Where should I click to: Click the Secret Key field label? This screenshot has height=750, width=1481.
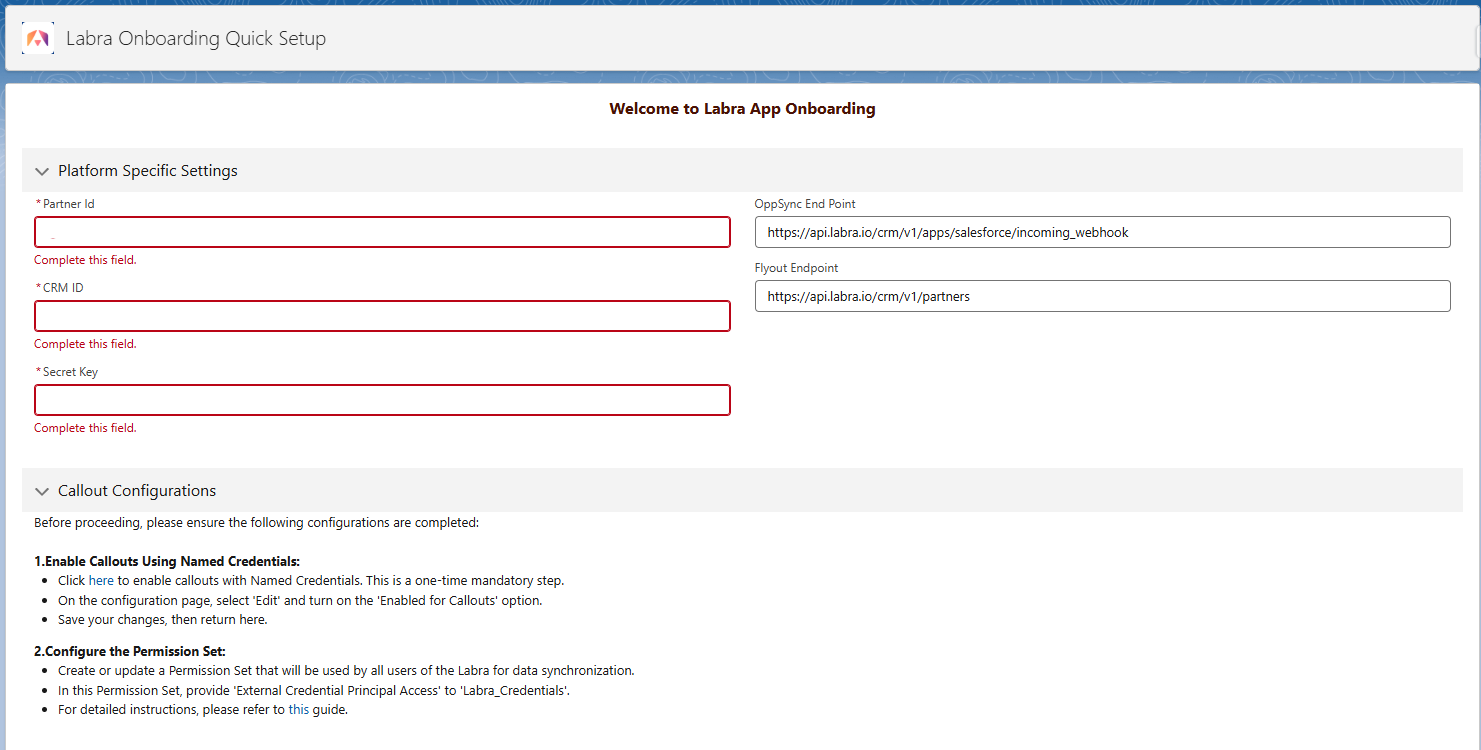pyautogui.click(x=70, y=372)
